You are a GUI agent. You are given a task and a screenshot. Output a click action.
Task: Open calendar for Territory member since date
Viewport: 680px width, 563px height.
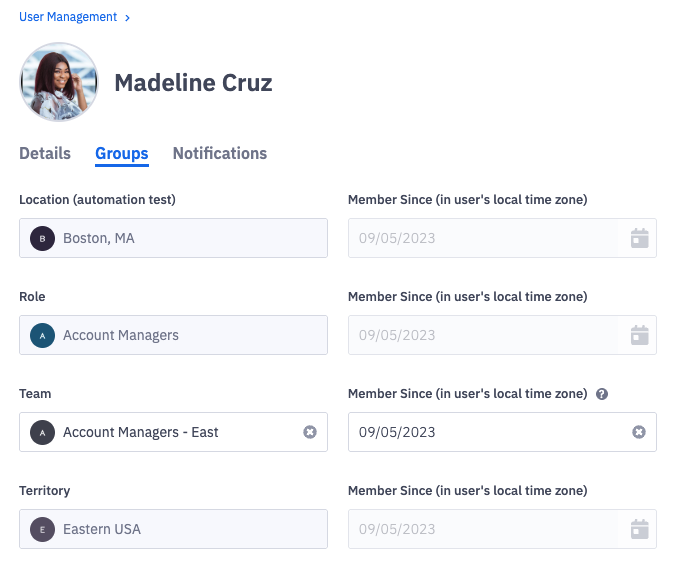tap(639, 529)
